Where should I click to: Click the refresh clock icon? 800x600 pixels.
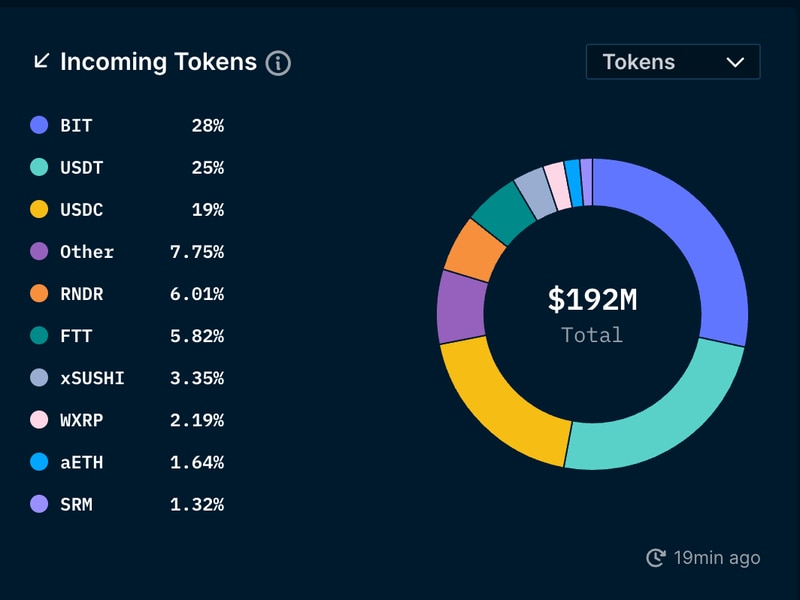[x=656, y=558]
